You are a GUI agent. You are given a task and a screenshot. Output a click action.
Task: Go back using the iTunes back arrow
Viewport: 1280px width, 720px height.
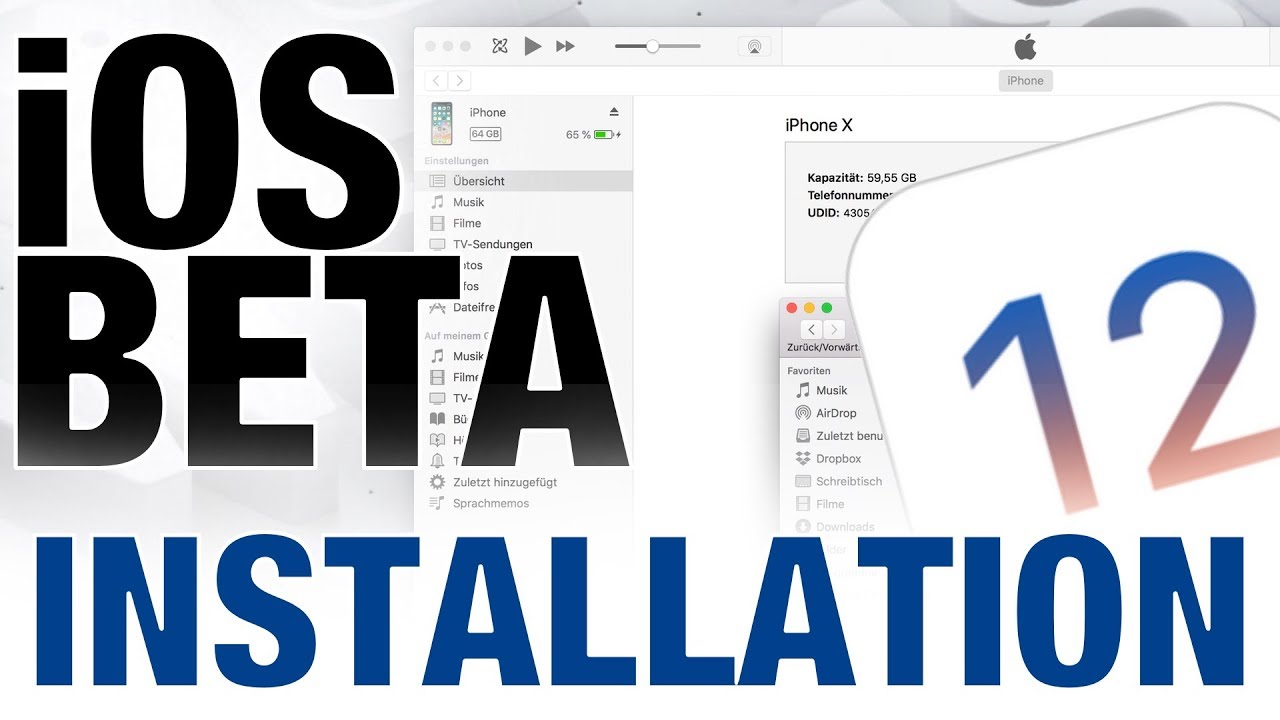point(436,81)
